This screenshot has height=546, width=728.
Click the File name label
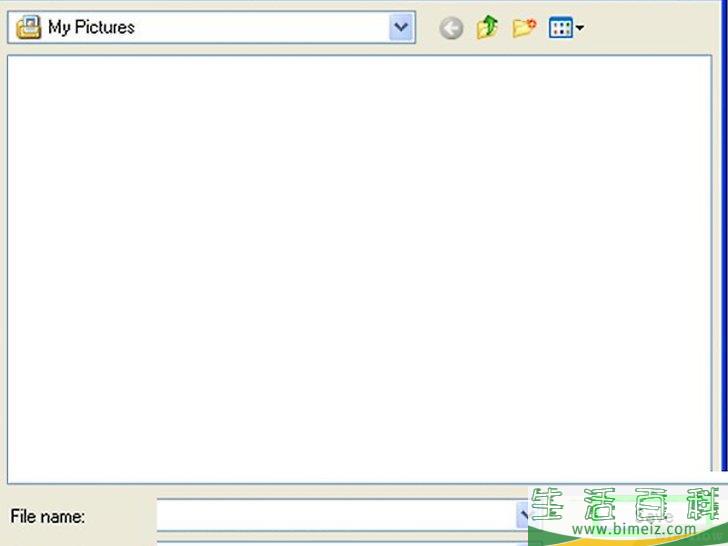[x=47, y=517]
